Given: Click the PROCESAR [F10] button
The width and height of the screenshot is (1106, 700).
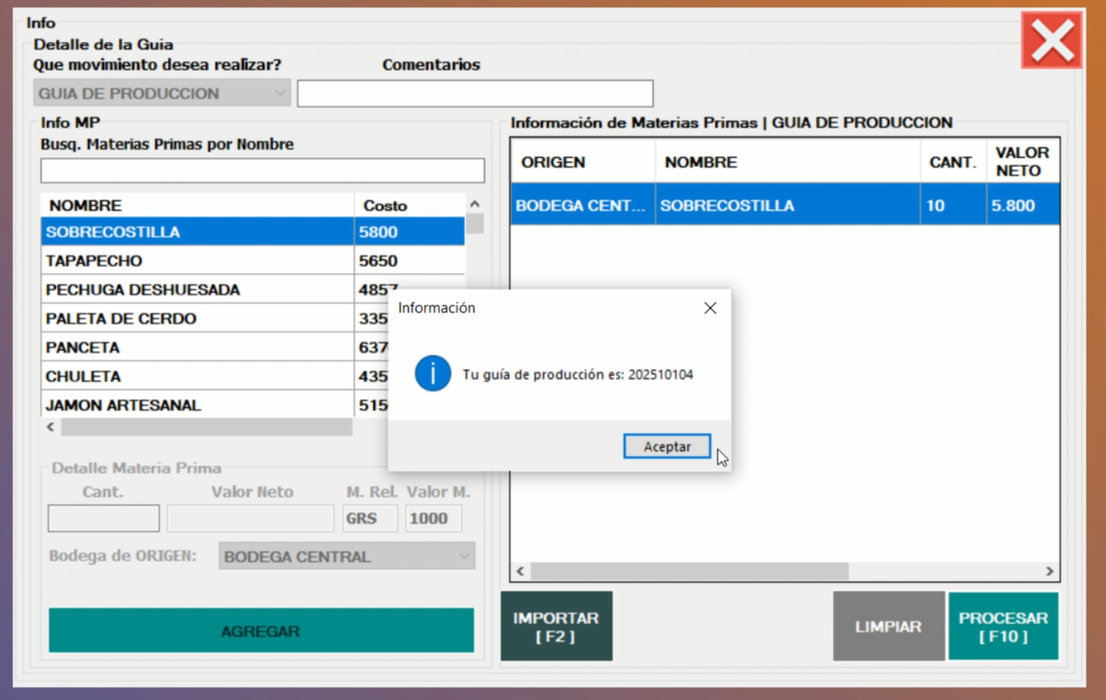Looking at the screenshot, I should [1002, 627].
